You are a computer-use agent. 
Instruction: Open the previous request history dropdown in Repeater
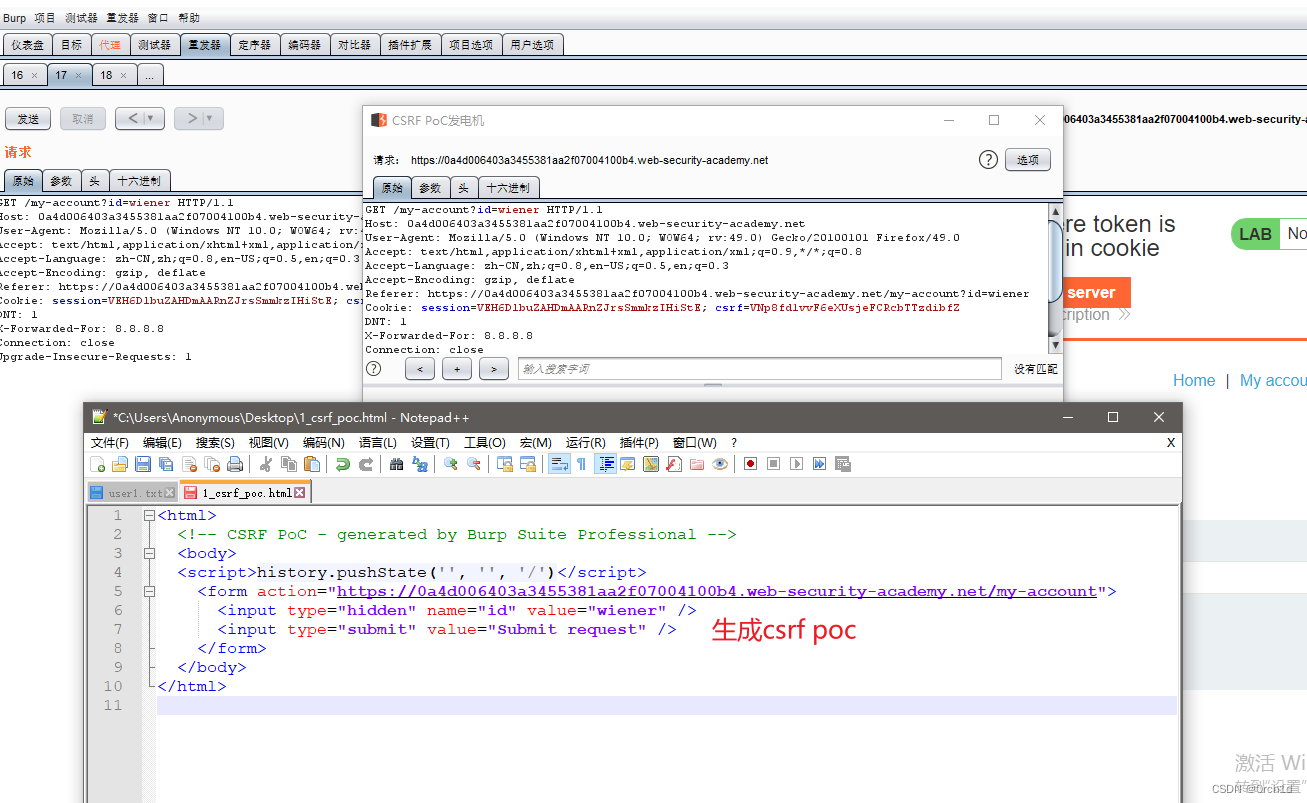pos(152,119)
